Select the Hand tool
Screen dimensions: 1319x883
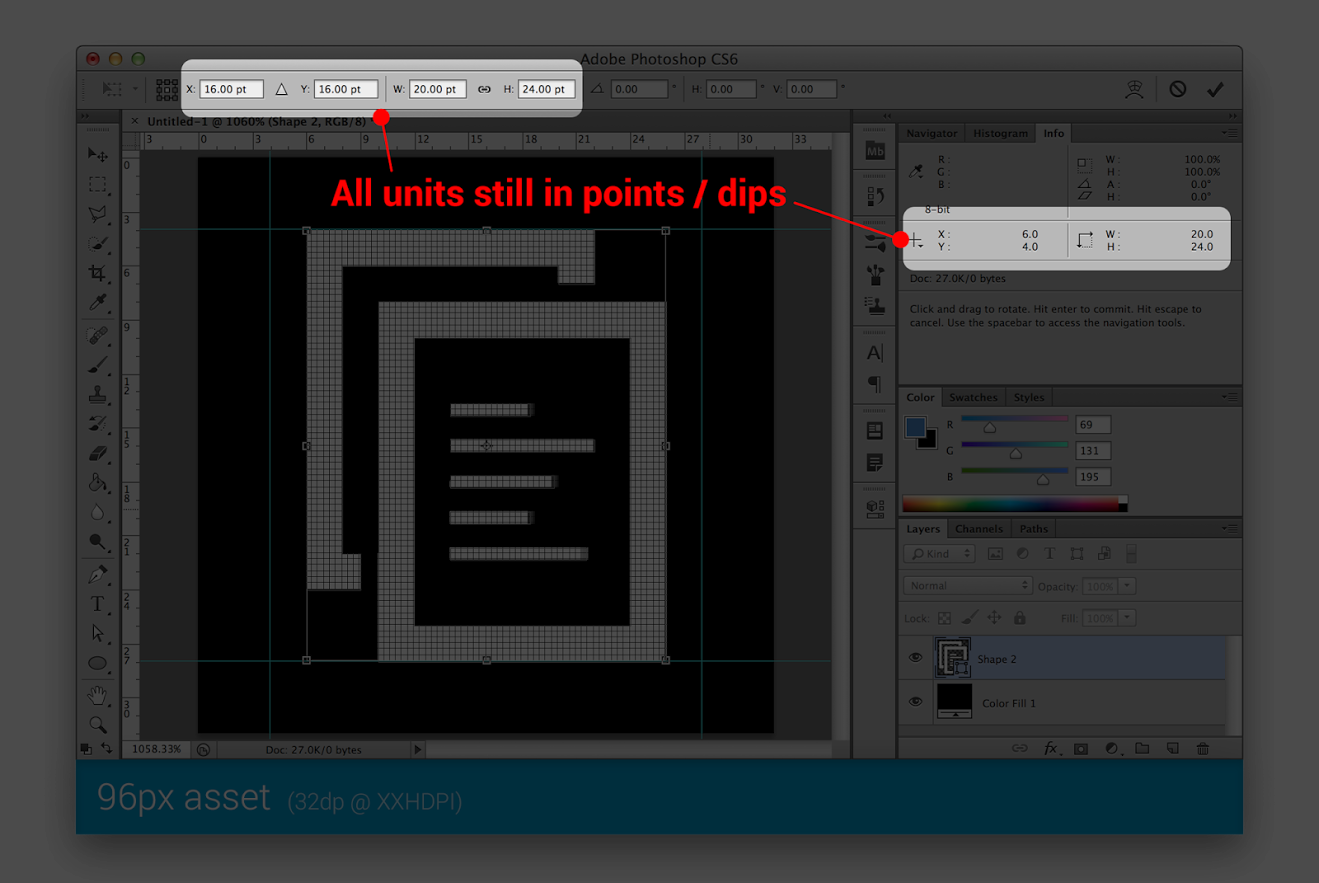click(x=97, y=694)
